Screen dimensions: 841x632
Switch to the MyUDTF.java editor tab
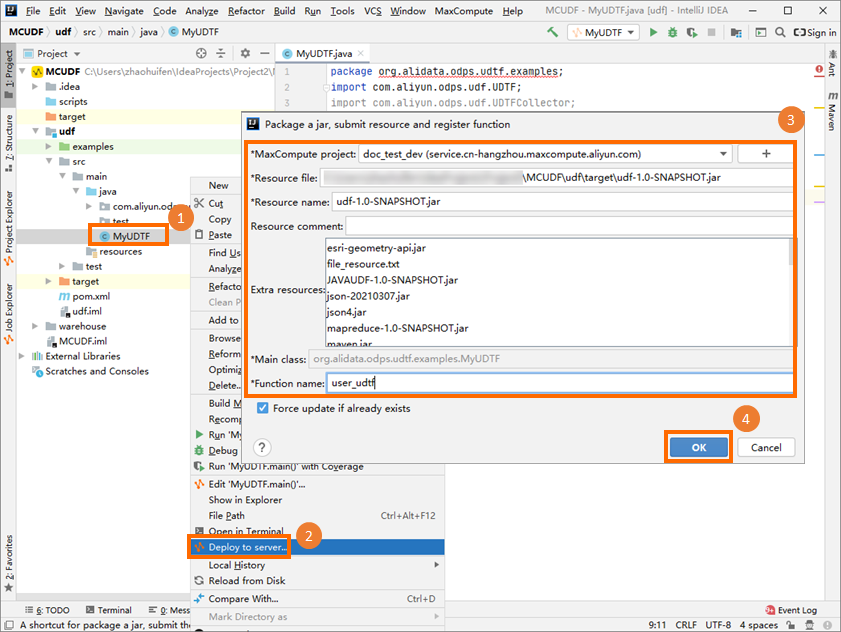coord(324,54)
